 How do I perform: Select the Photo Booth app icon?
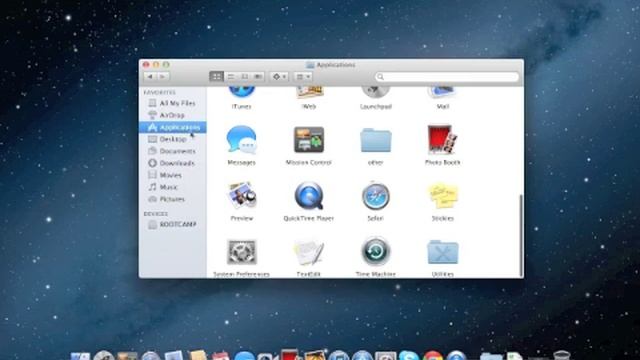[442, 140]
